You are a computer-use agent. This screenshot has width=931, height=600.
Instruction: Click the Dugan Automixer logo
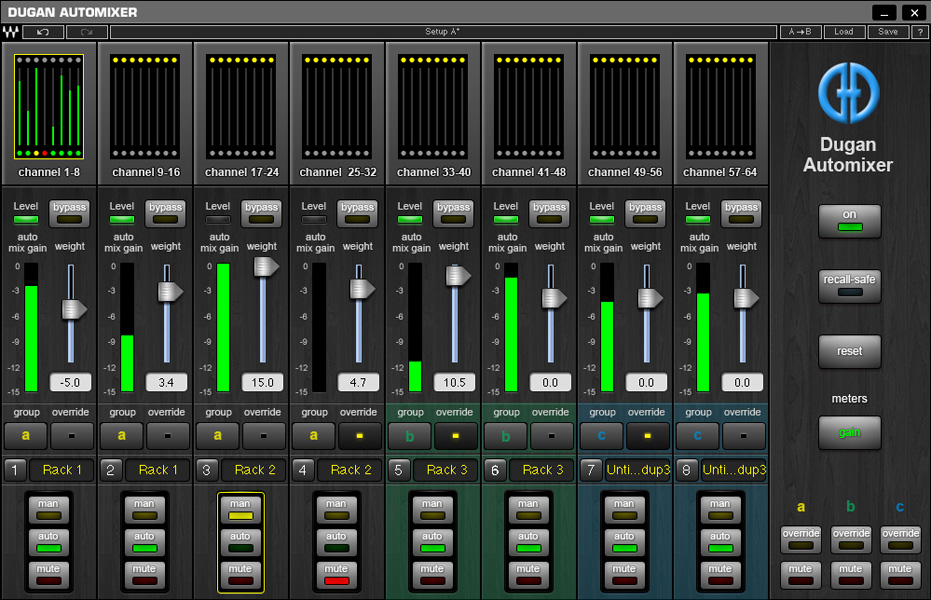(x=848, y=93)
